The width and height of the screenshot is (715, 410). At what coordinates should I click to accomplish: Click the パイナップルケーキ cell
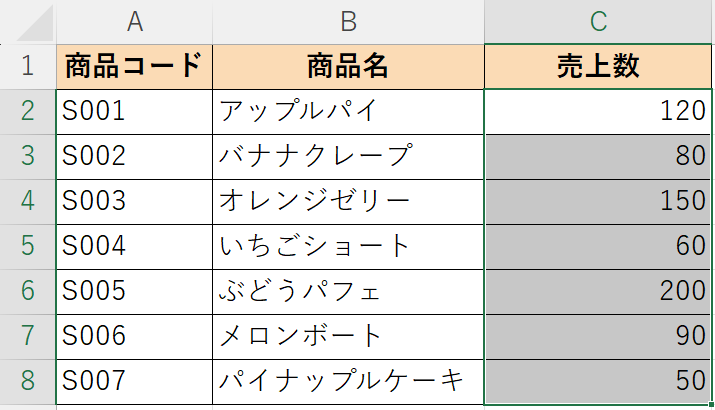point(348,381)
